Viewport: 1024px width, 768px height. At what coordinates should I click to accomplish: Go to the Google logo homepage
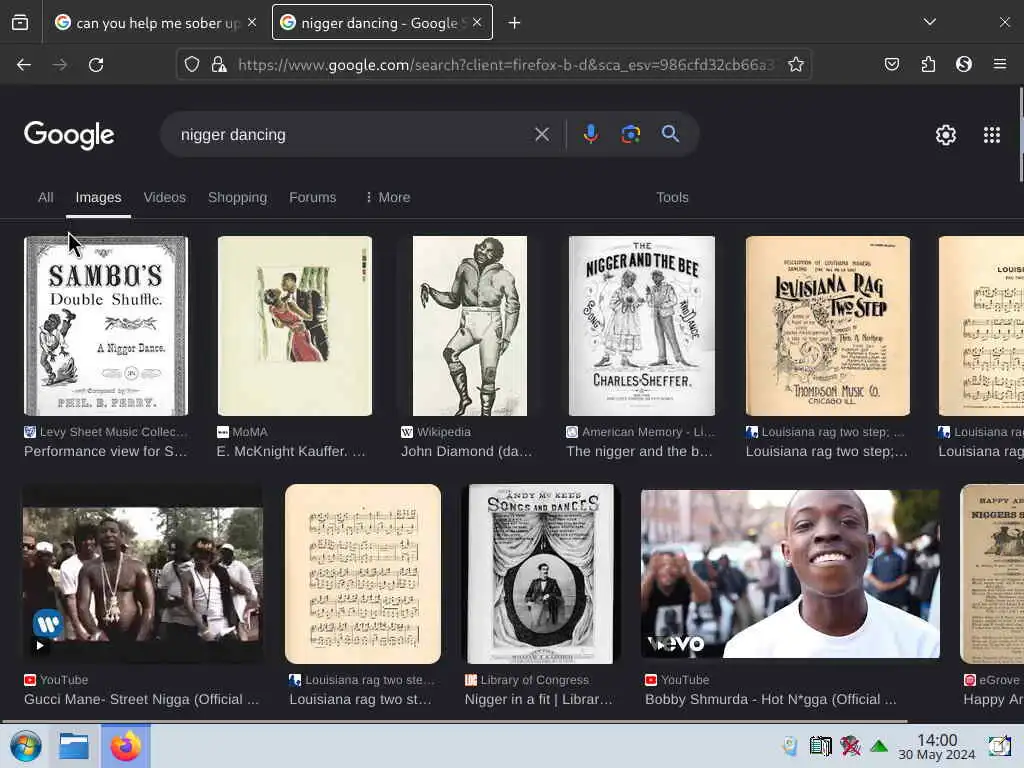(x=69, y=135)
